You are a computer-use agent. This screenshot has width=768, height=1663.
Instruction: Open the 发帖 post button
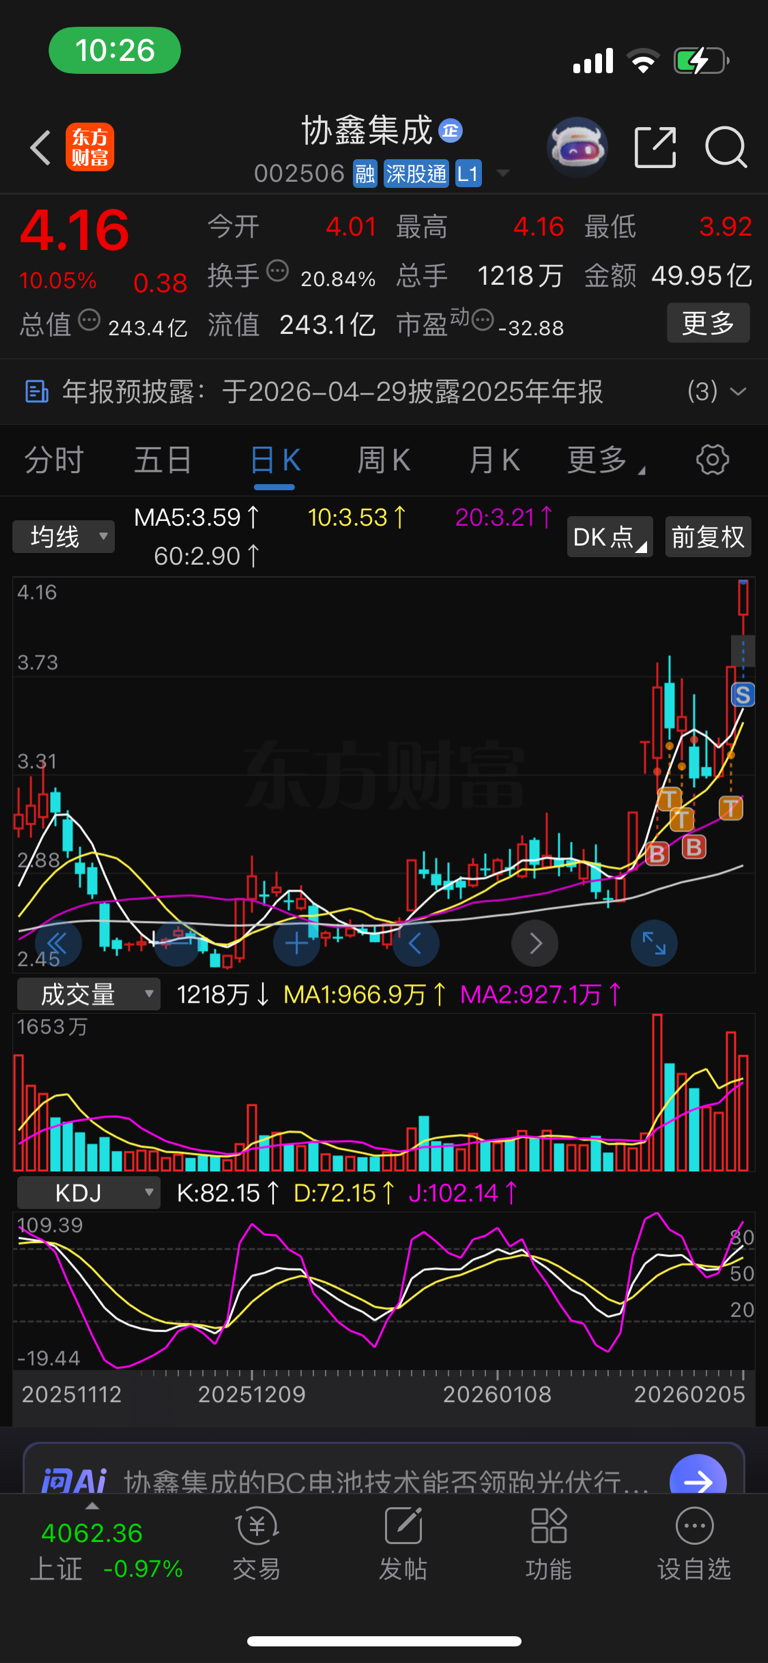click(x=403, y=1545)
